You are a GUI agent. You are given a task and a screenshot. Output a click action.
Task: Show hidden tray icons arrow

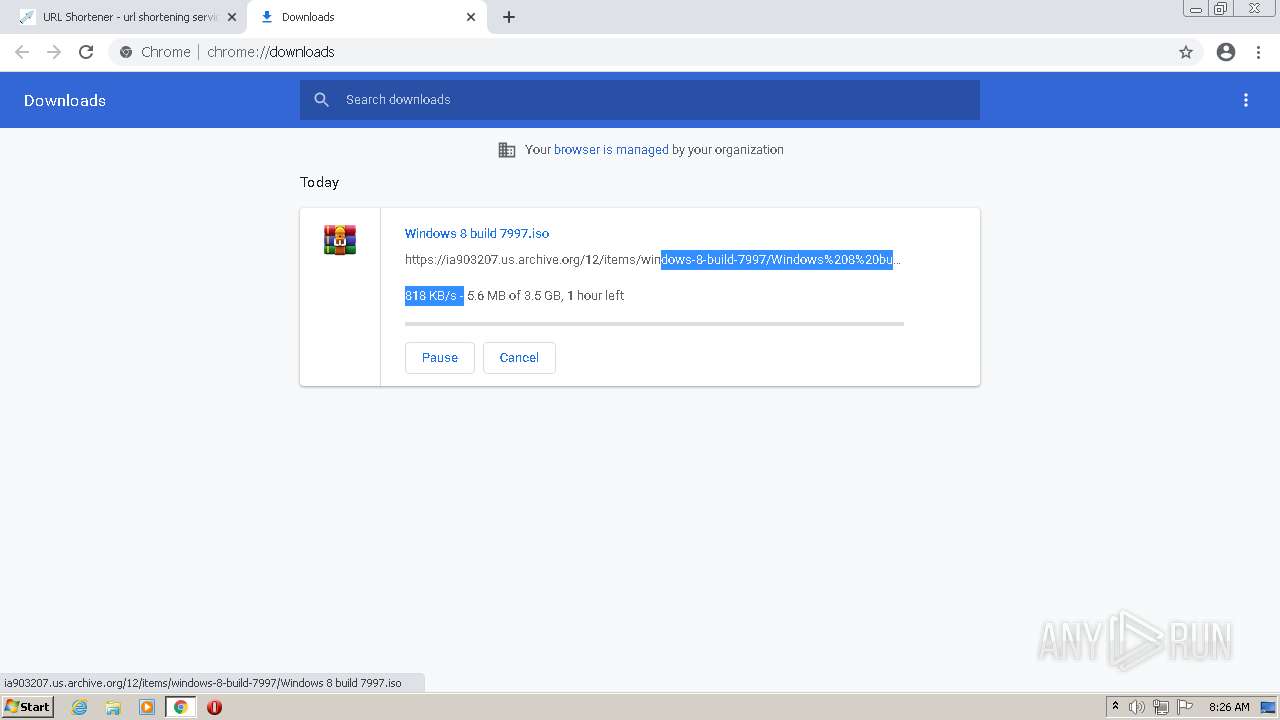click(1115, 707)
